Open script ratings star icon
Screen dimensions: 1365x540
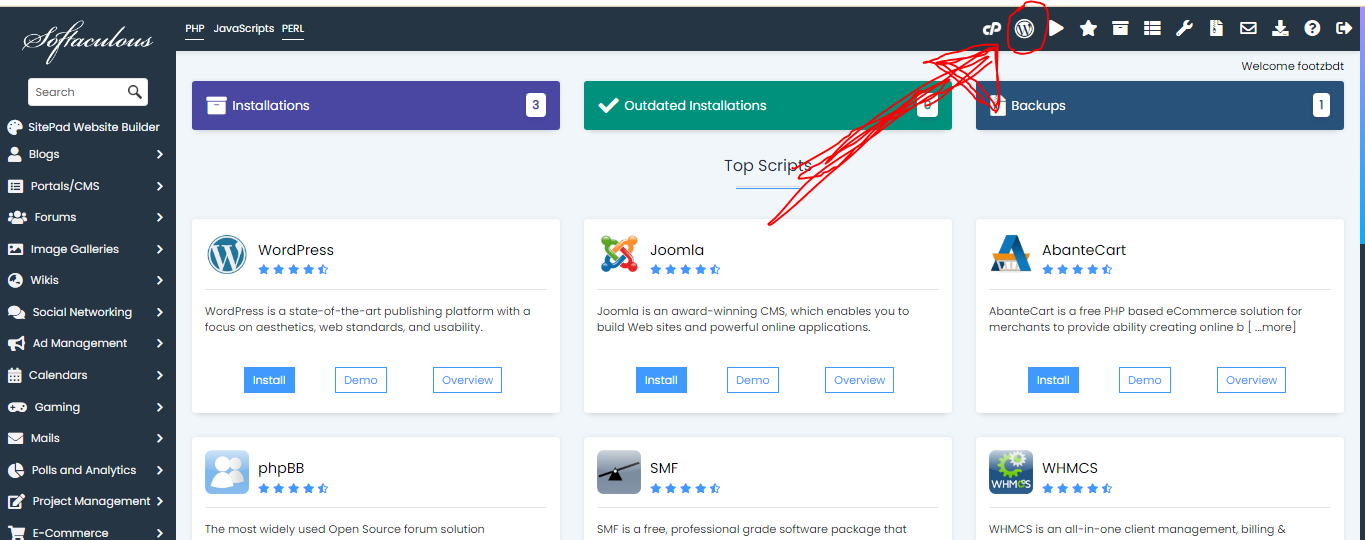coord(1088,29)
